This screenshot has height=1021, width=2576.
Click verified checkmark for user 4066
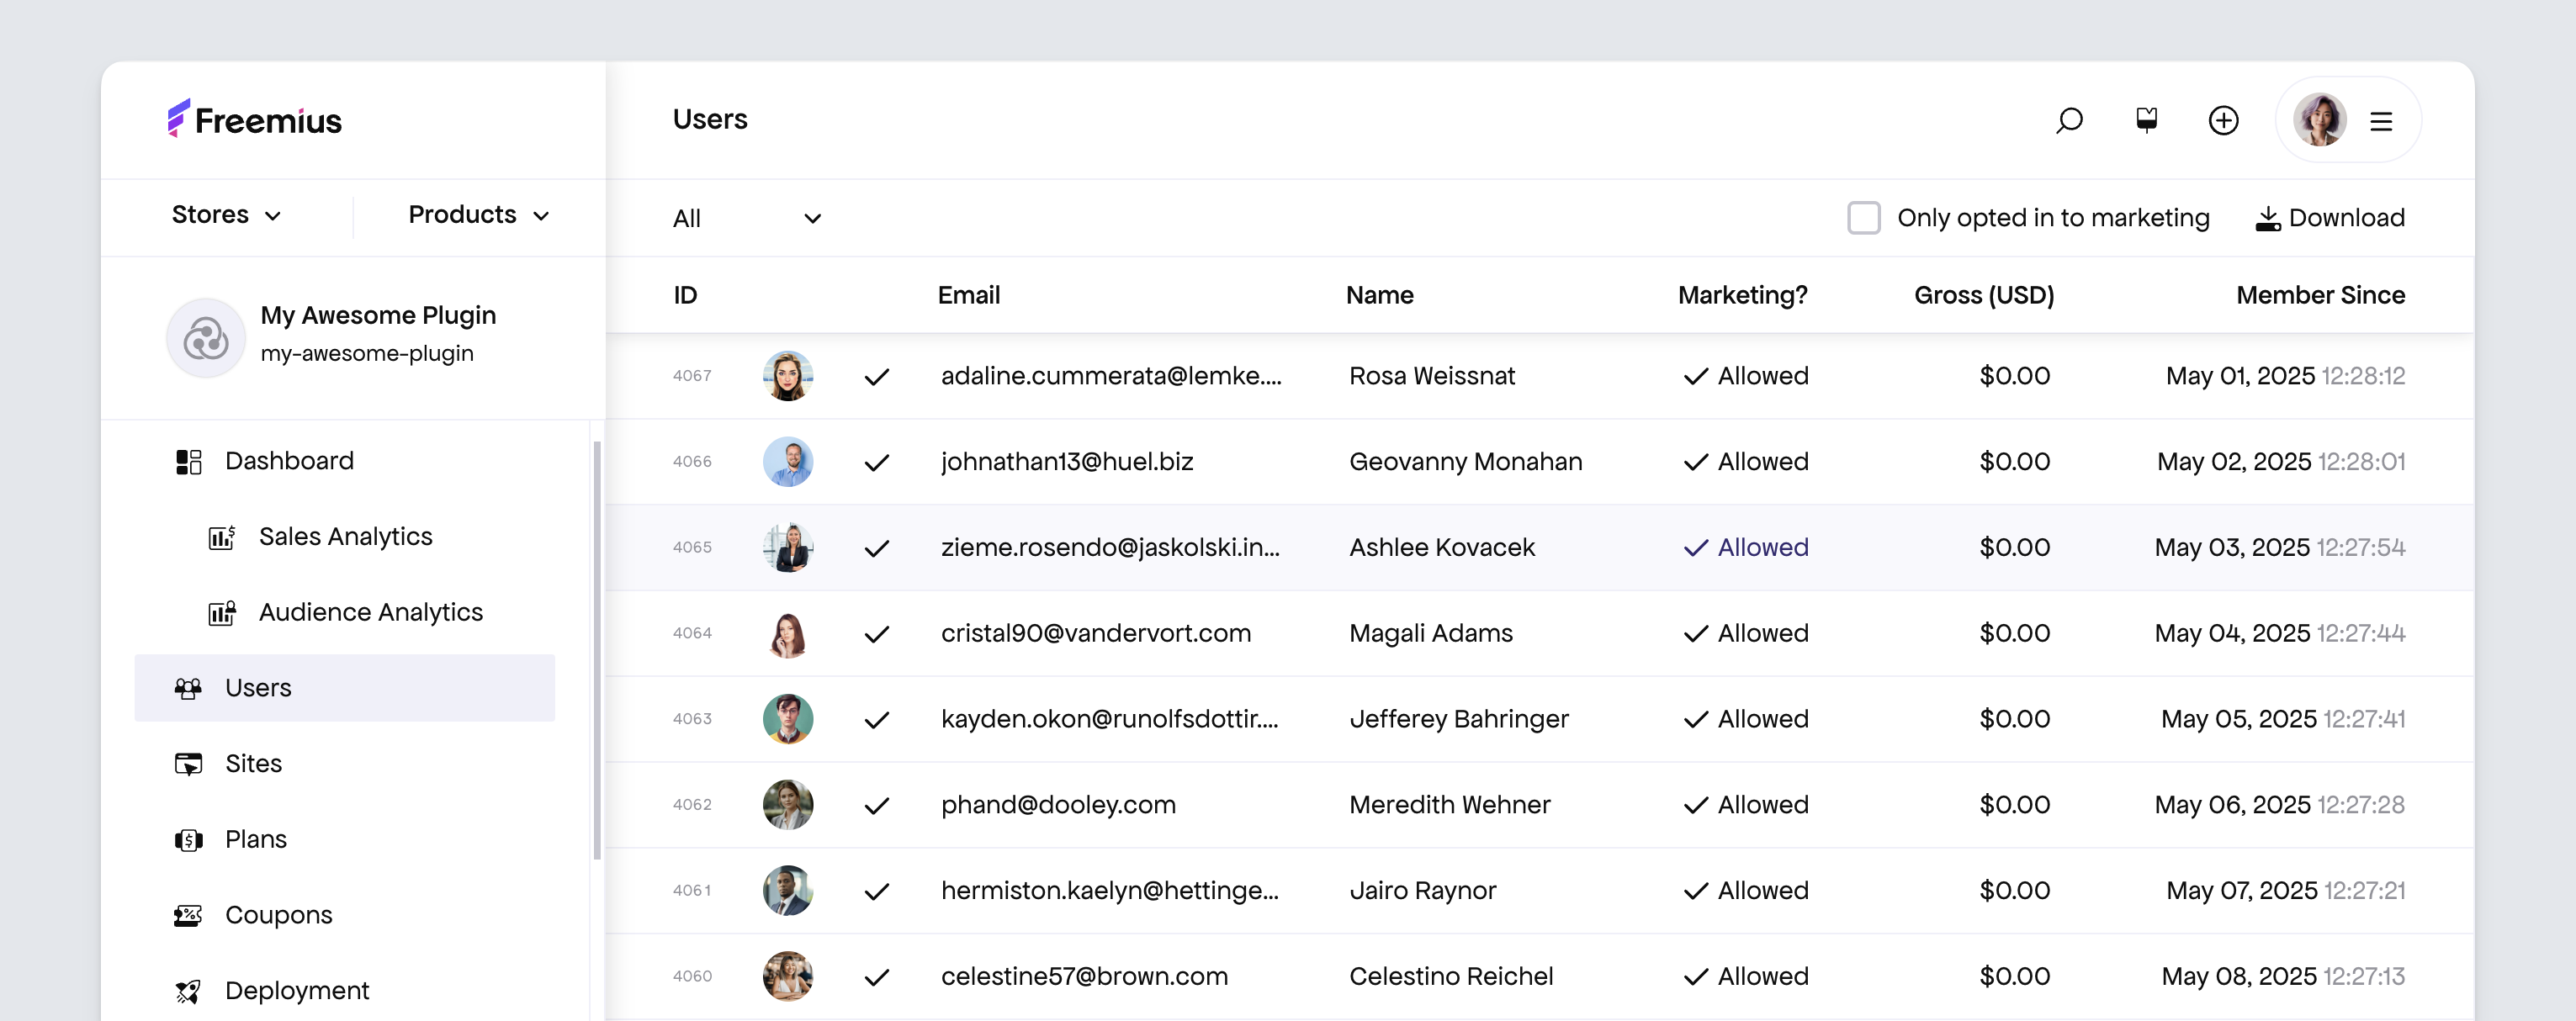coord(877,463)
